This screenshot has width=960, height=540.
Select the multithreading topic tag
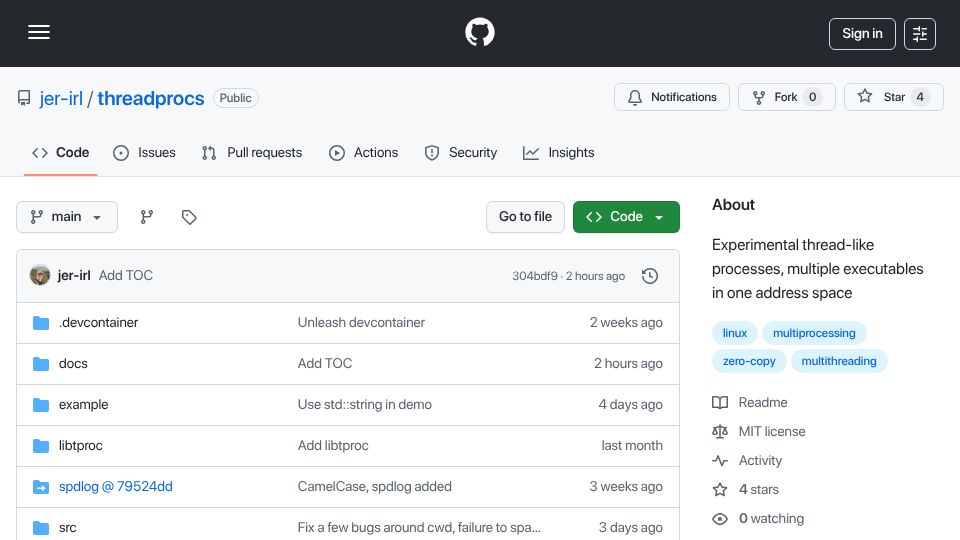[839, 361]
